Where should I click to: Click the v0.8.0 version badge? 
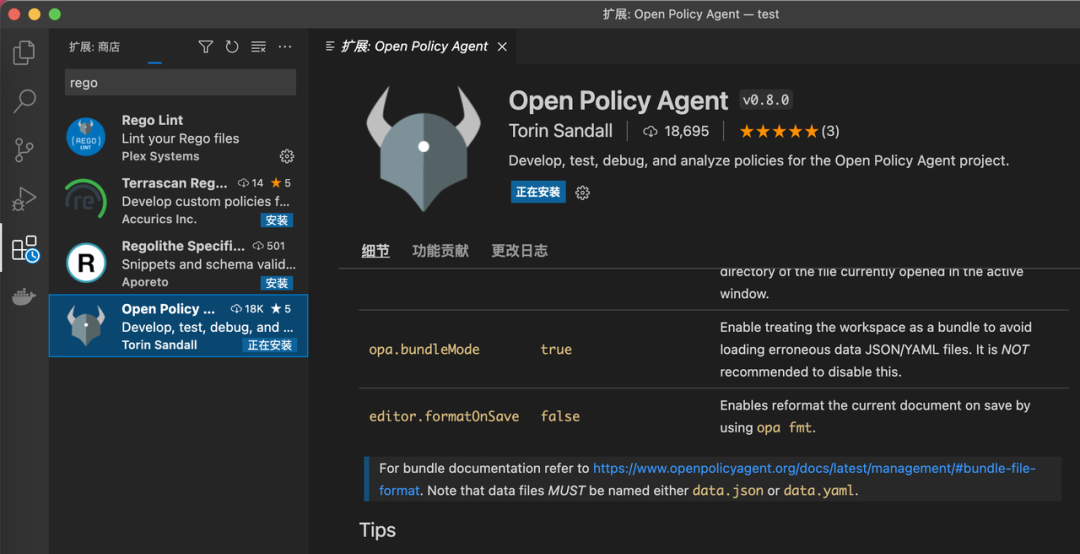766,100
